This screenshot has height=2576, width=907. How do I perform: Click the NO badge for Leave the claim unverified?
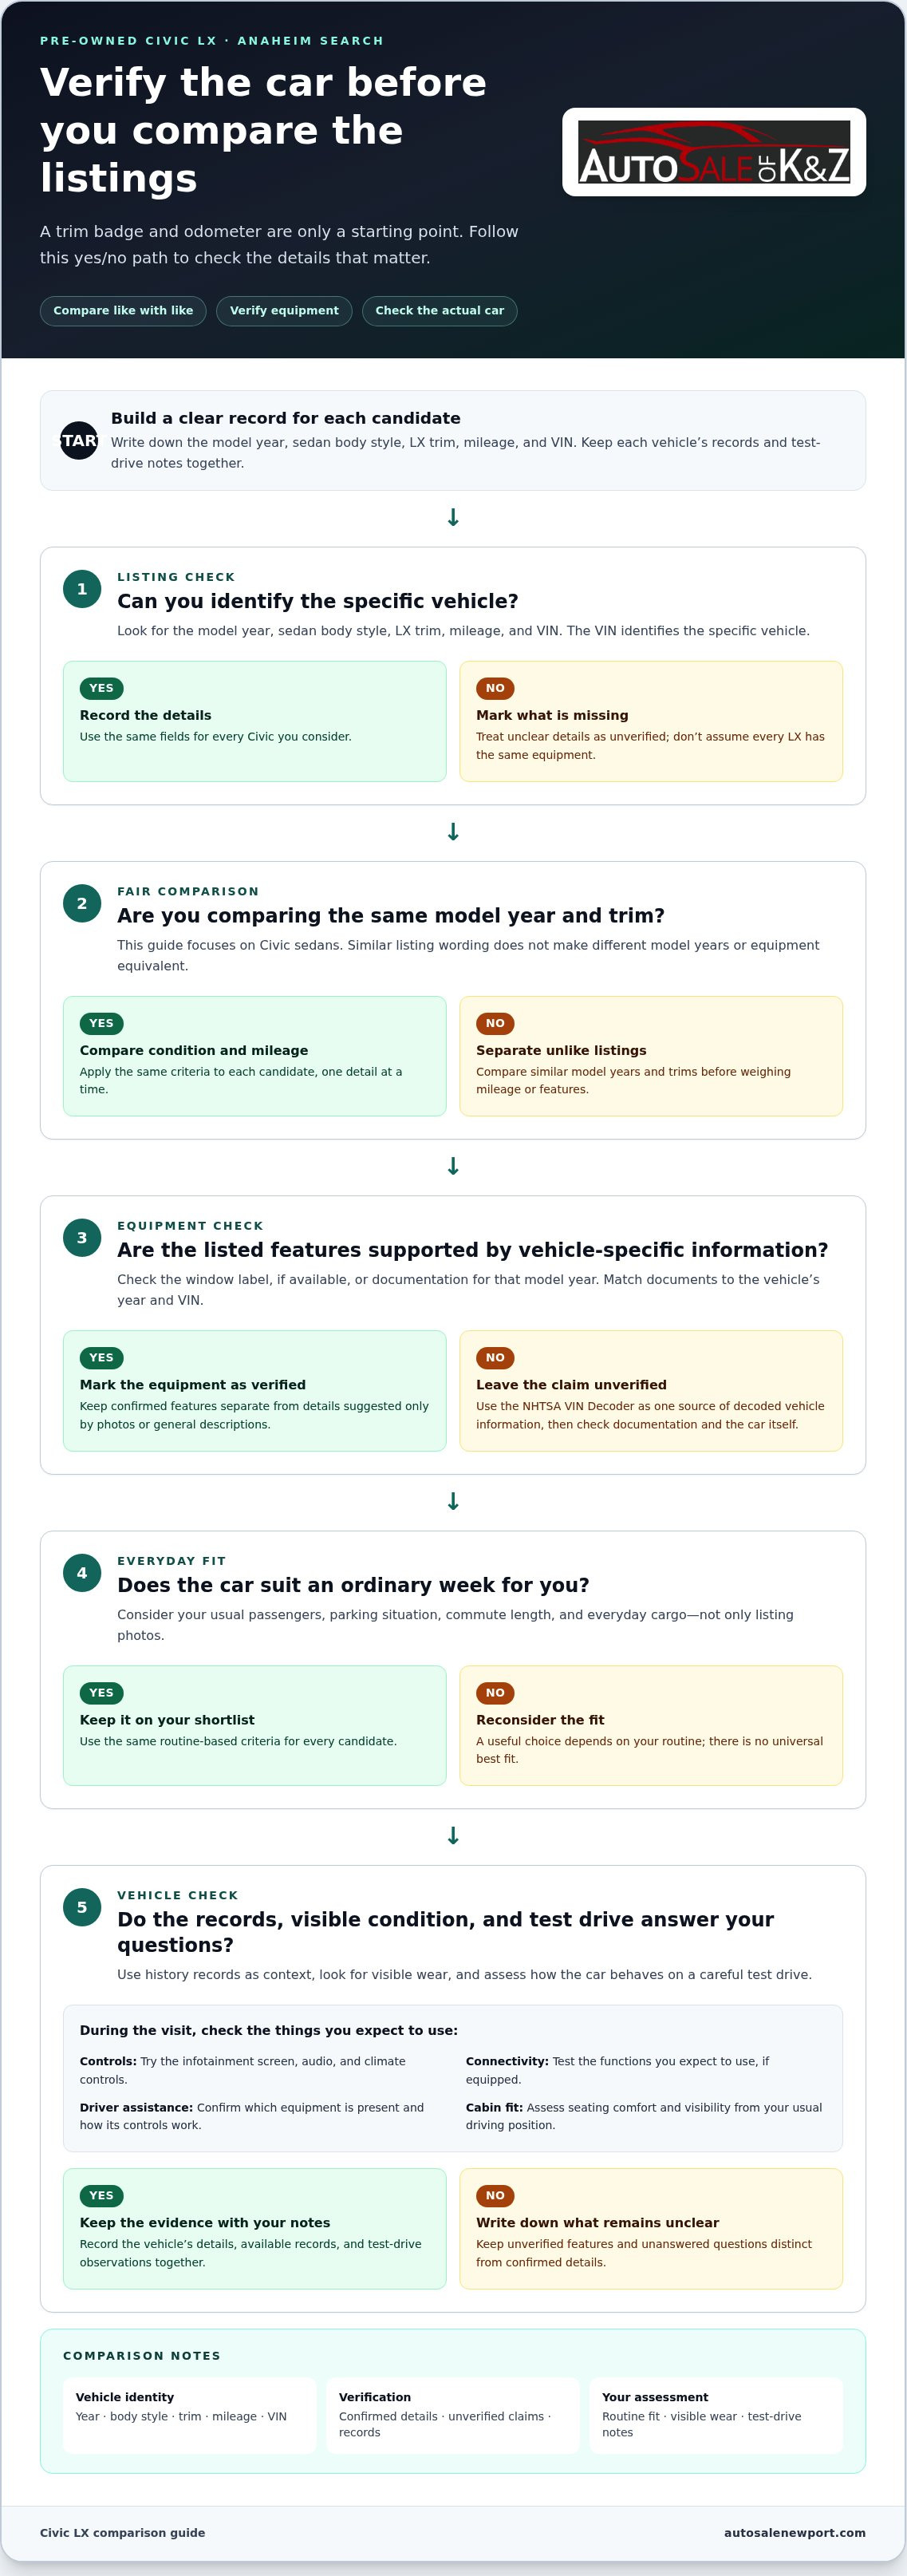[495, 1358]
